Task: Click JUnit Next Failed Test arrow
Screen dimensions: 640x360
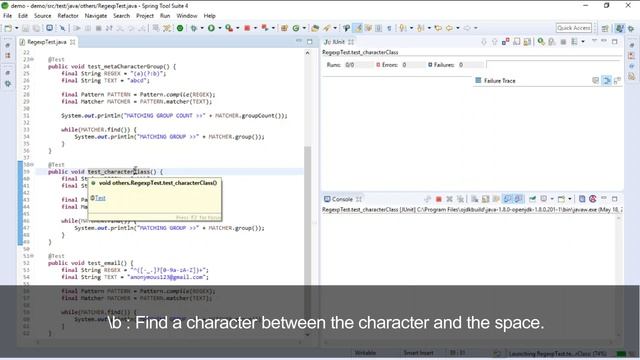Action: click(x=484, y=42)
